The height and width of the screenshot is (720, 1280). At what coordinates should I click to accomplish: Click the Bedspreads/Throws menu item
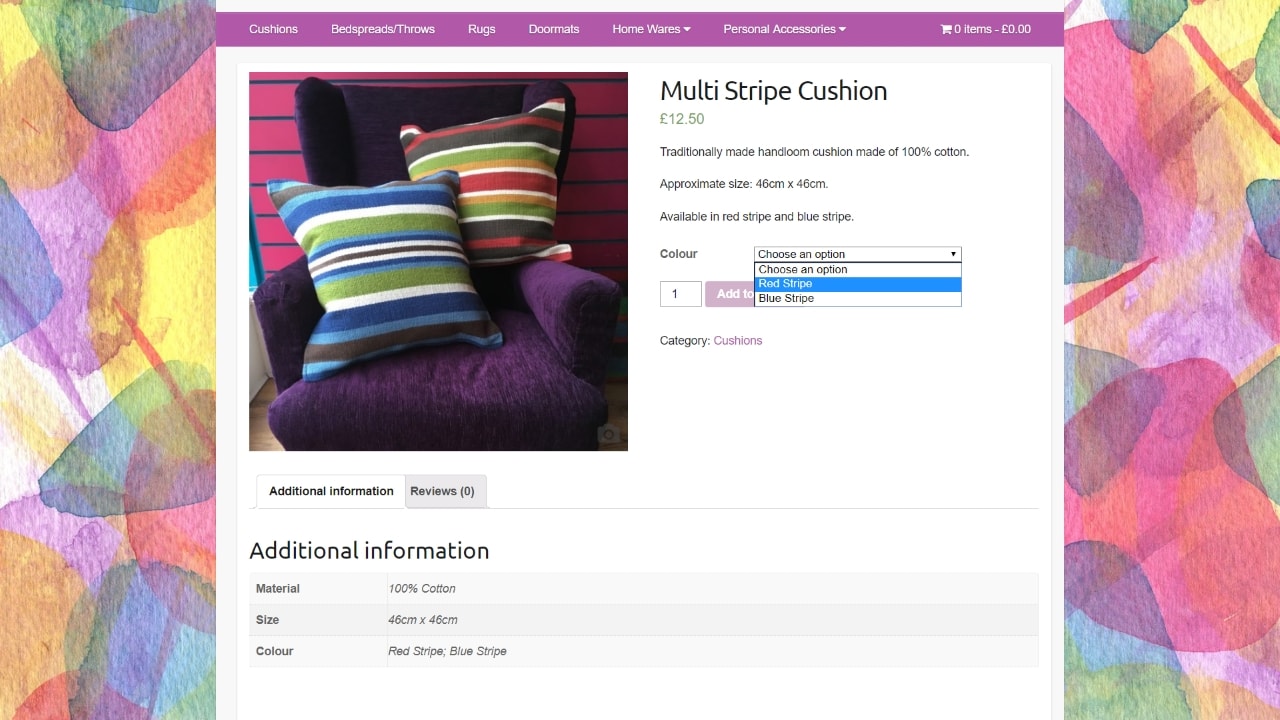pyautogui.click(x=382, y=29)
